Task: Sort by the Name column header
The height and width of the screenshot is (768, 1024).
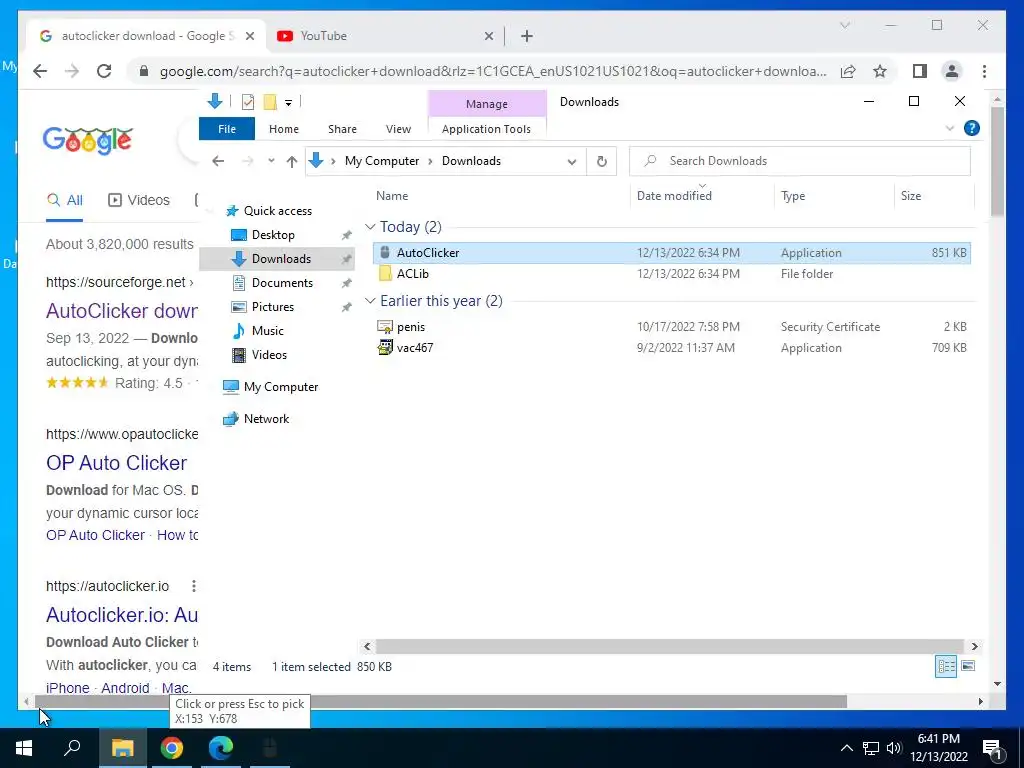Action: click(x=392, y=196)
